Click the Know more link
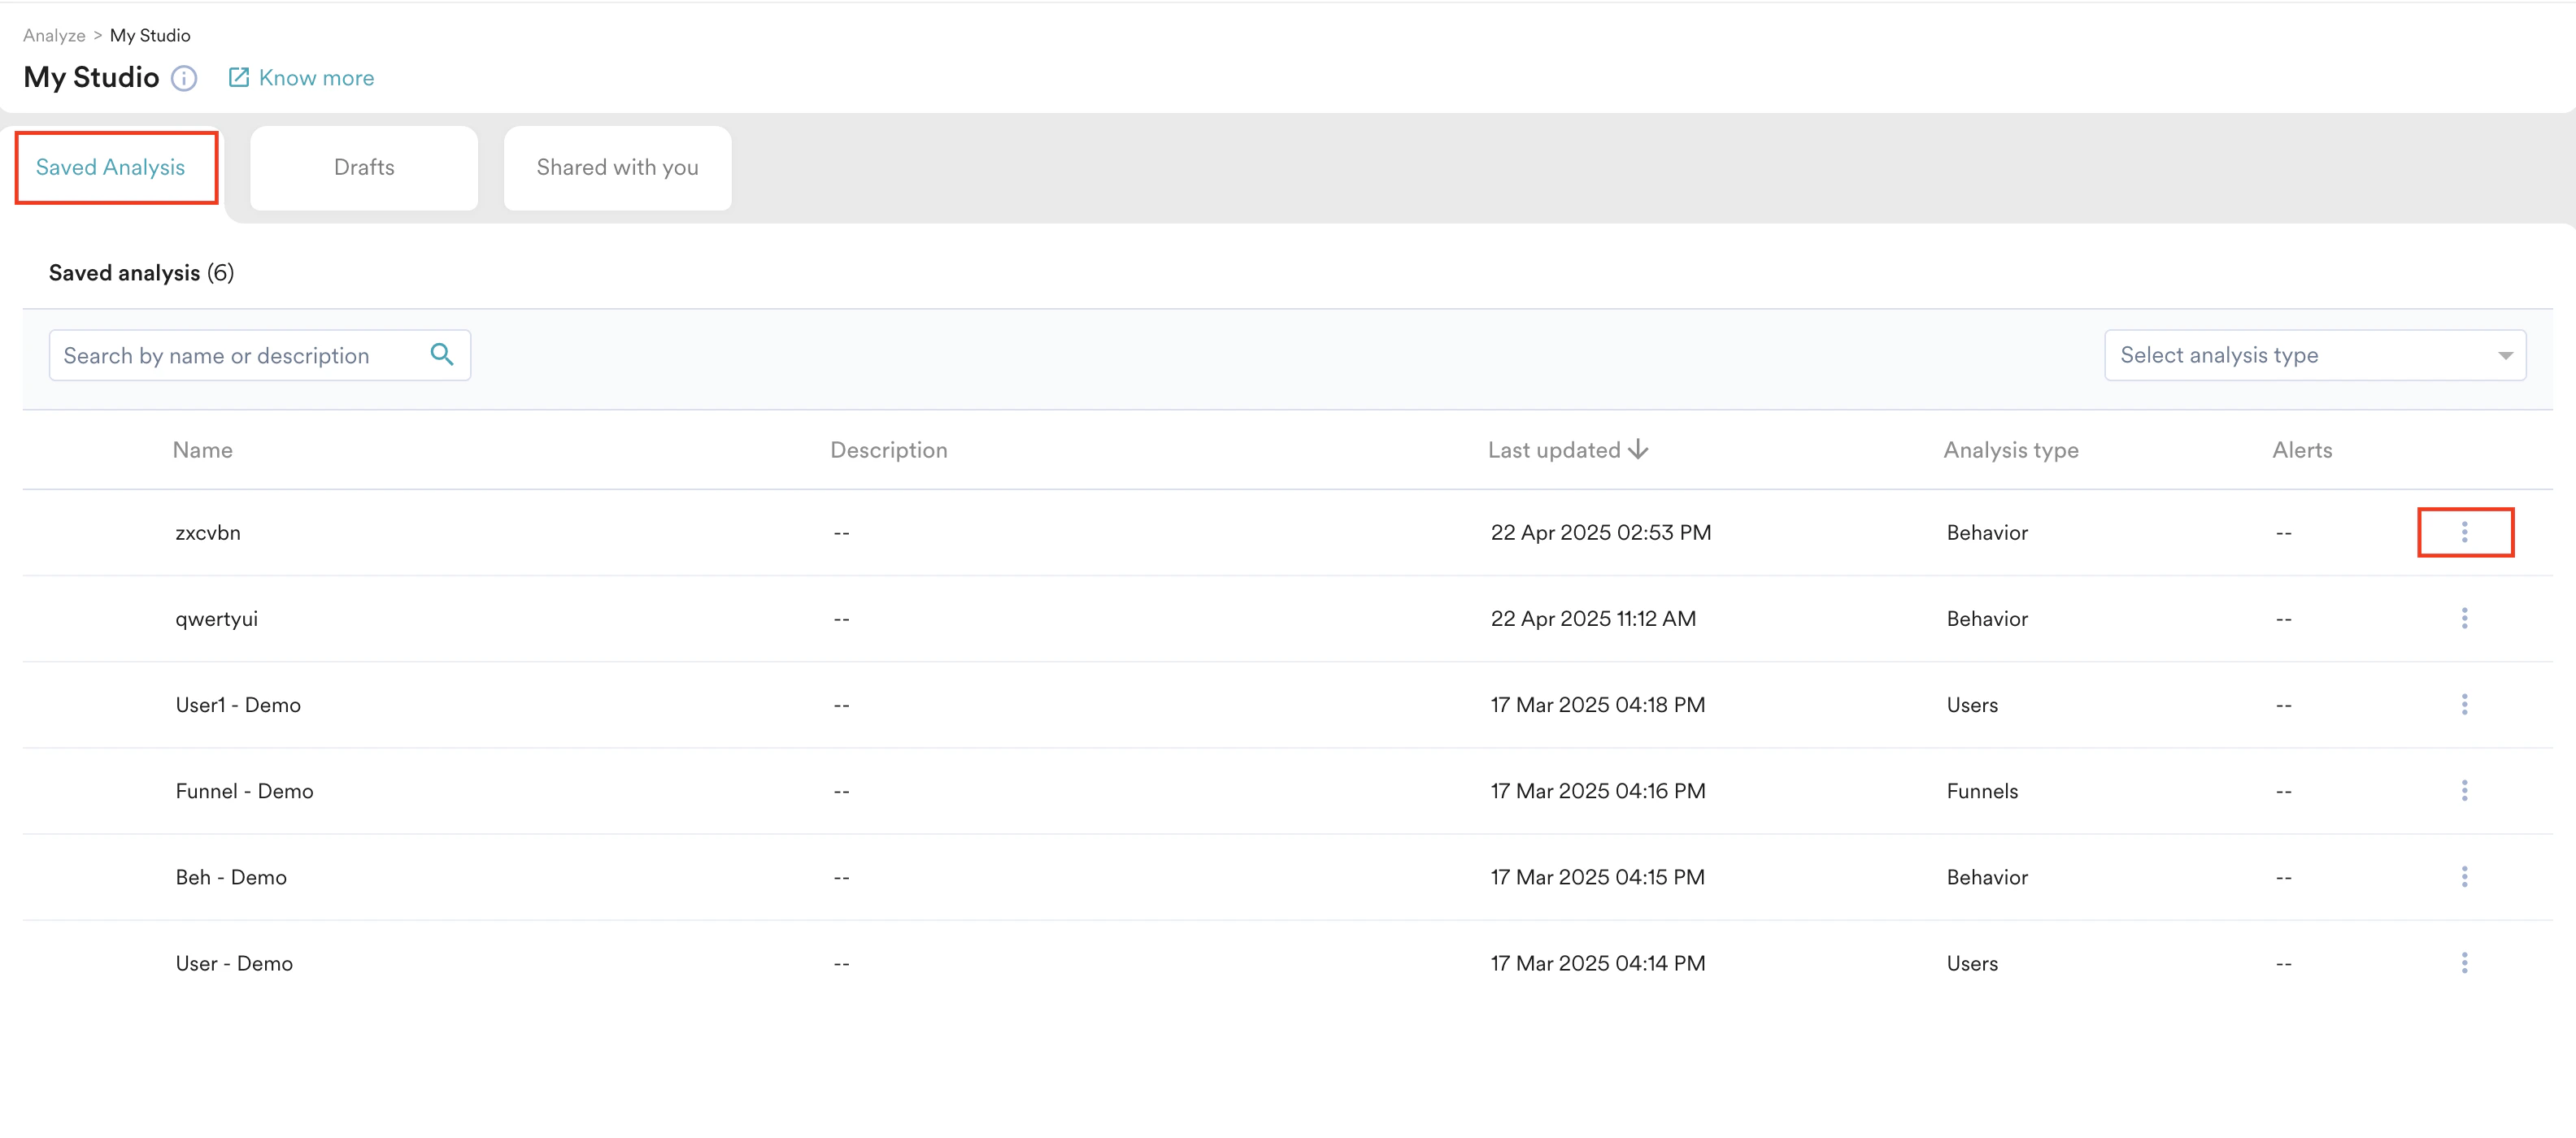 pos(316,77)
